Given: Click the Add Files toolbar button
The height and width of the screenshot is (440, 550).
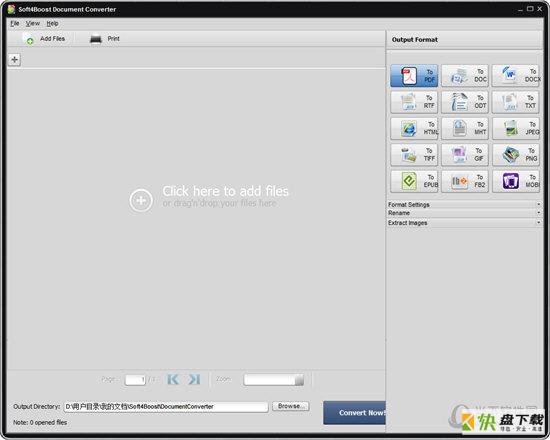Looking at the screenshot, I should tap(44, 39).
